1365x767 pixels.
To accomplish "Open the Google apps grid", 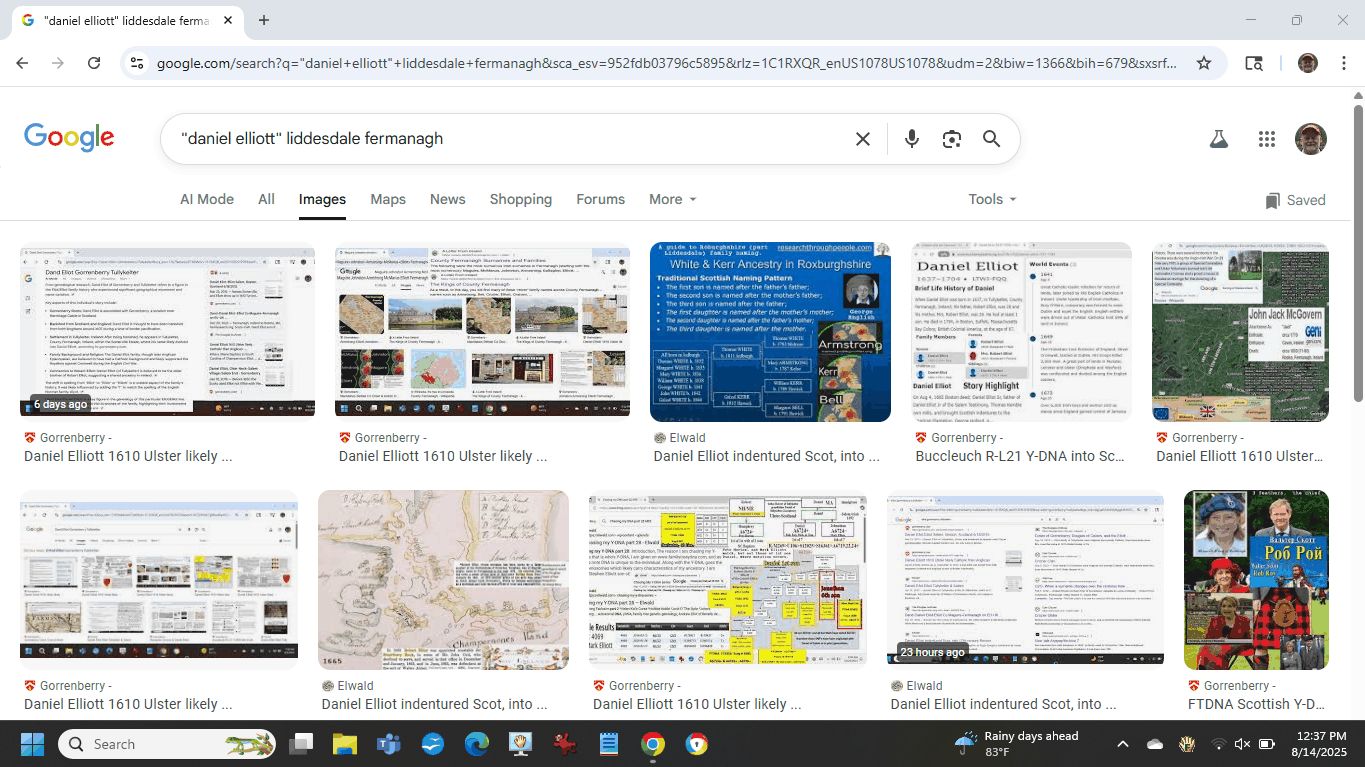I will click(1266, 139).
